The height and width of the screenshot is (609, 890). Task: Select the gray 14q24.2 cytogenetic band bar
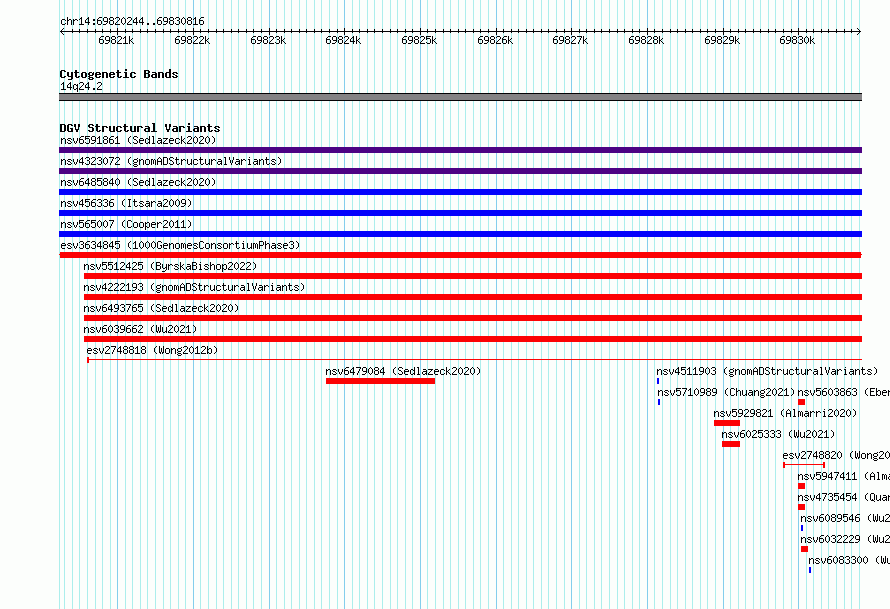(460, 97)
